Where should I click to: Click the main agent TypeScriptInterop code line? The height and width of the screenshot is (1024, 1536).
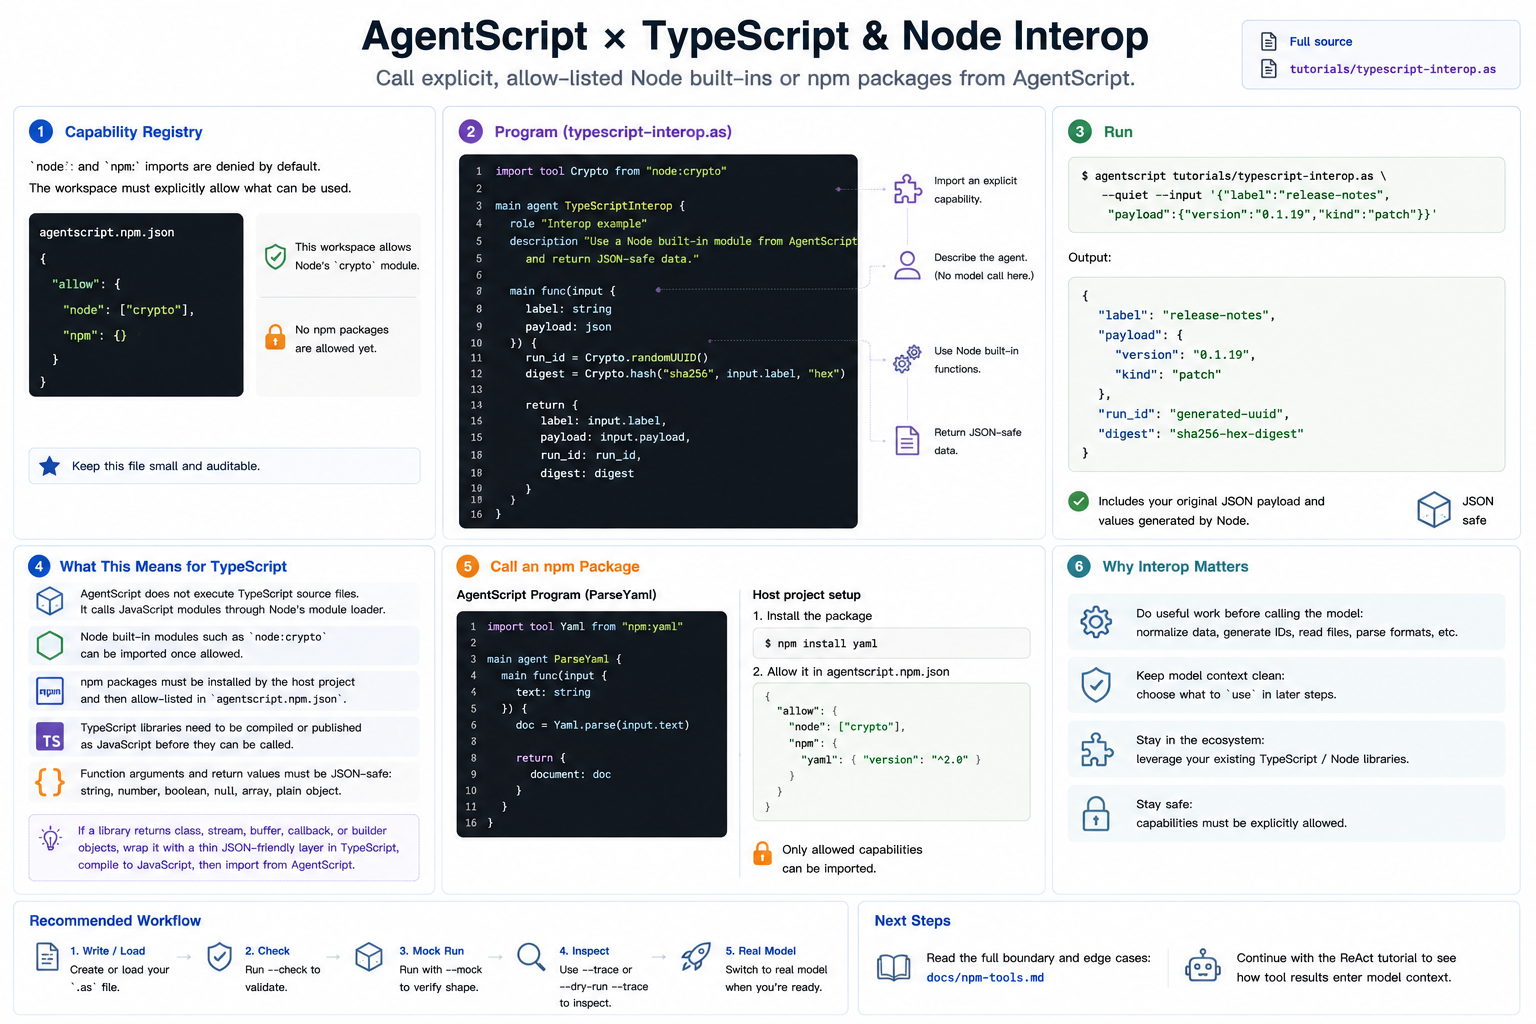pos(590,206)
